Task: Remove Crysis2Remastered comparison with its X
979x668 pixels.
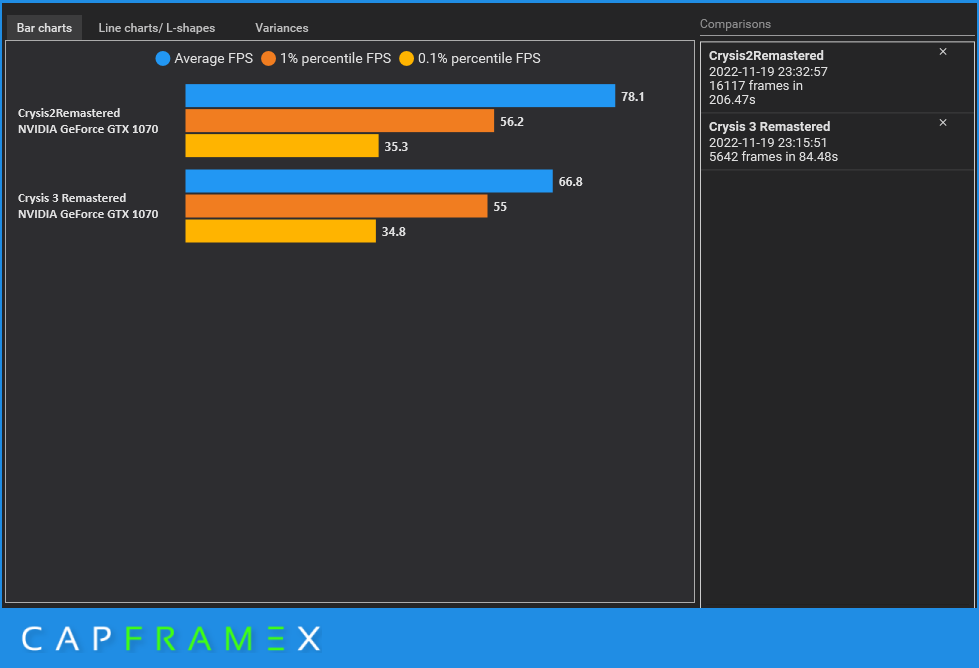Action: click(x=943, y=52)
